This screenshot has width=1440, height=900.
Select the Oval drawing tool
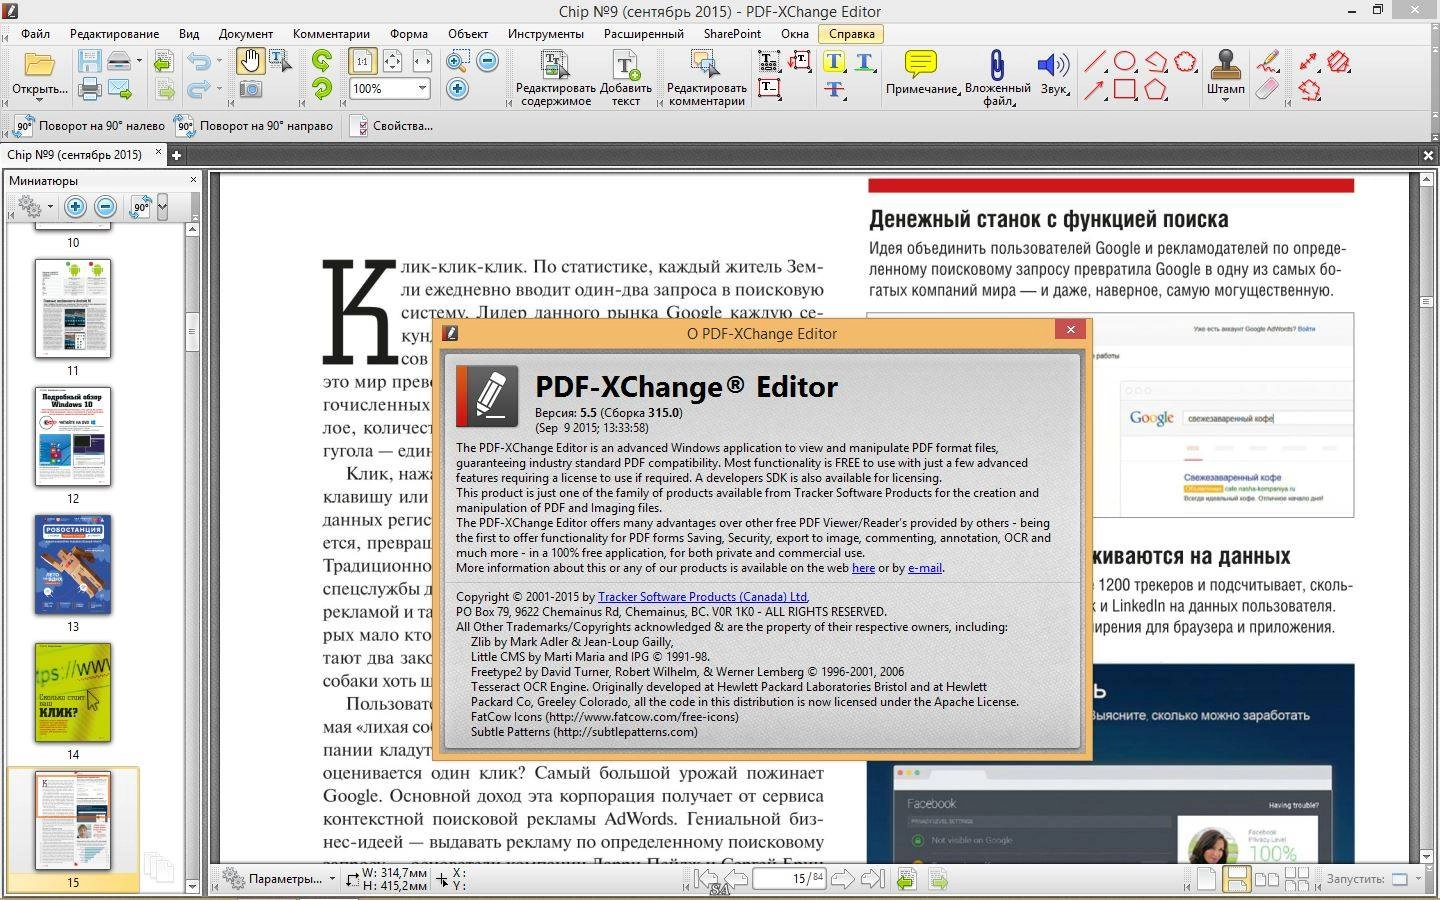point(1125,62)
